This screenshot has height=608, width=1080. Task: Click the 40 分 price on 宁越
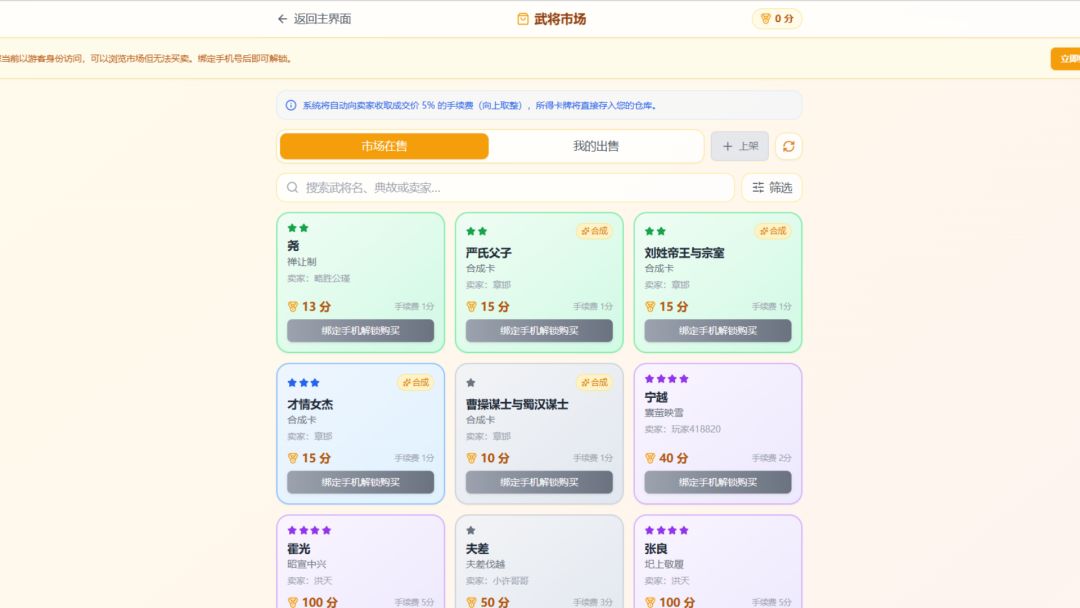(x=673, y=458)
